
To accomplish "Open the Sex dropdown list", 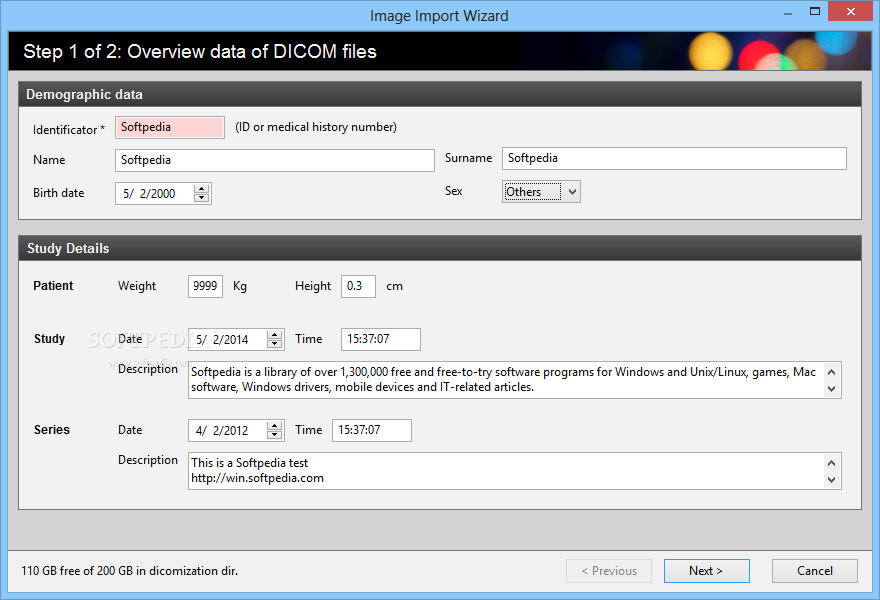I will (541, 191).
